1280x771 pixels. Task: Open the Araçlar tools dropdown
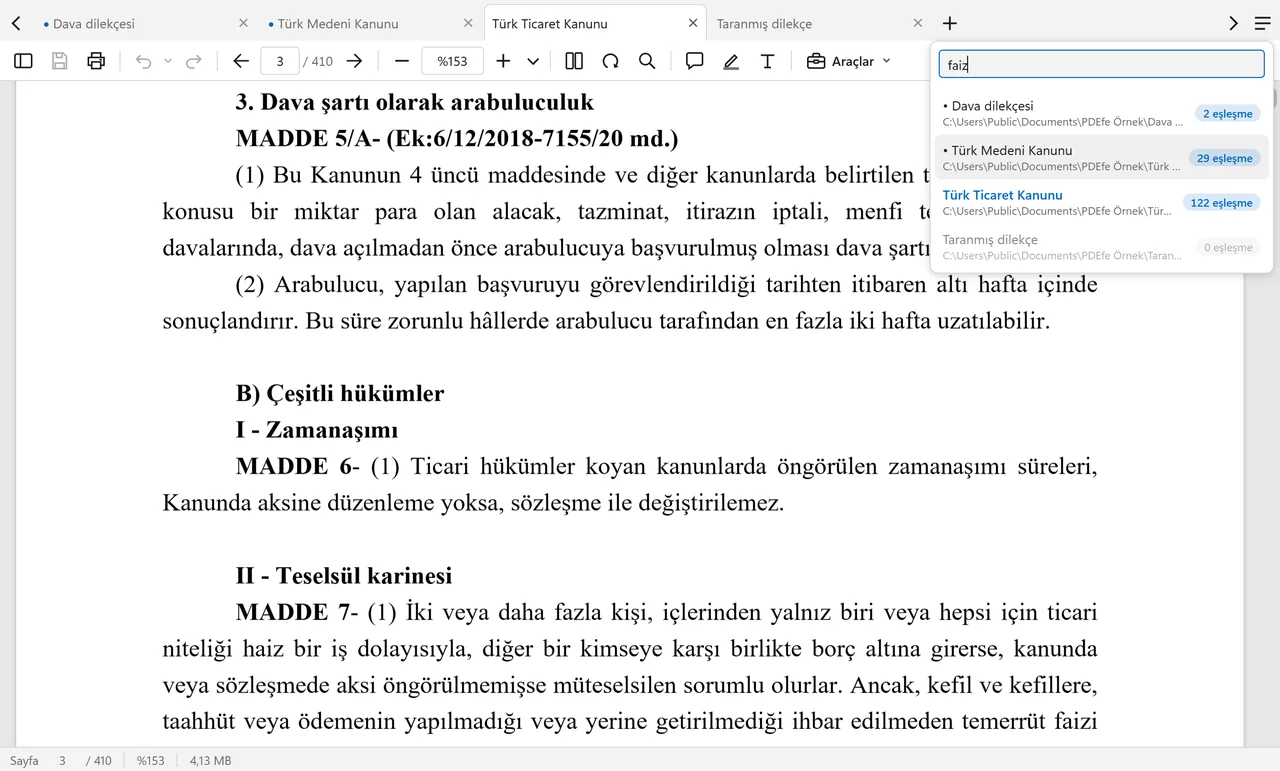point(849,61)
